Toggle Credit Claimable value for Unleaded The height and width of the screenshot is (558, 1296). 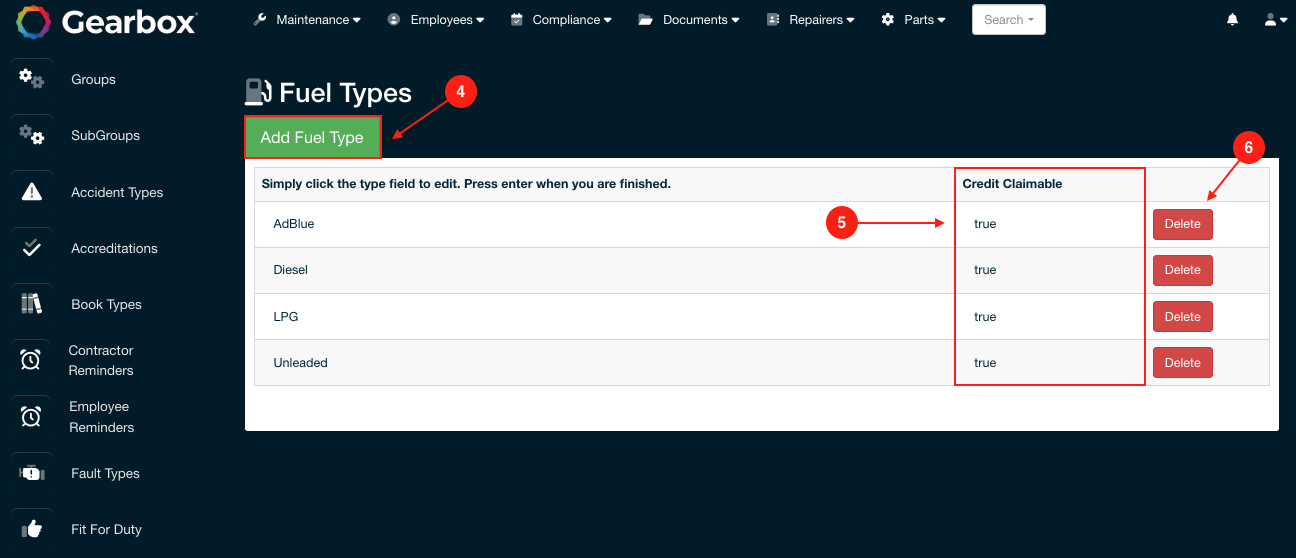point(985,363)
